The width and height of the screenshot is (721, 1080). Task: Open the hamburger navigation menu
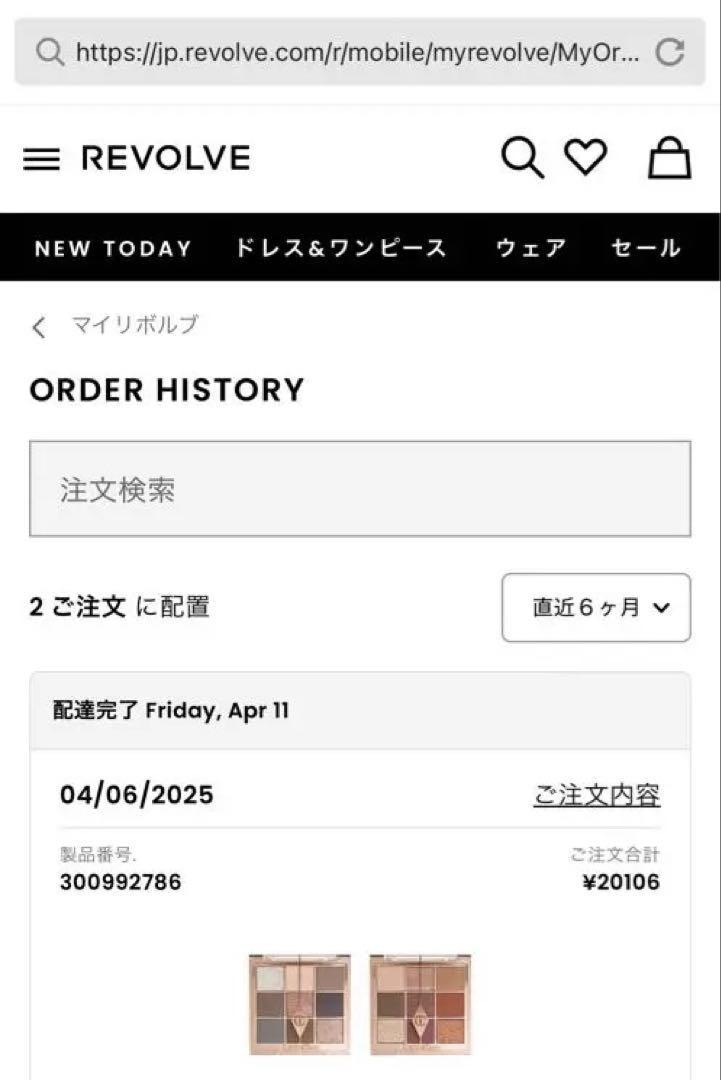pos(41,159)
